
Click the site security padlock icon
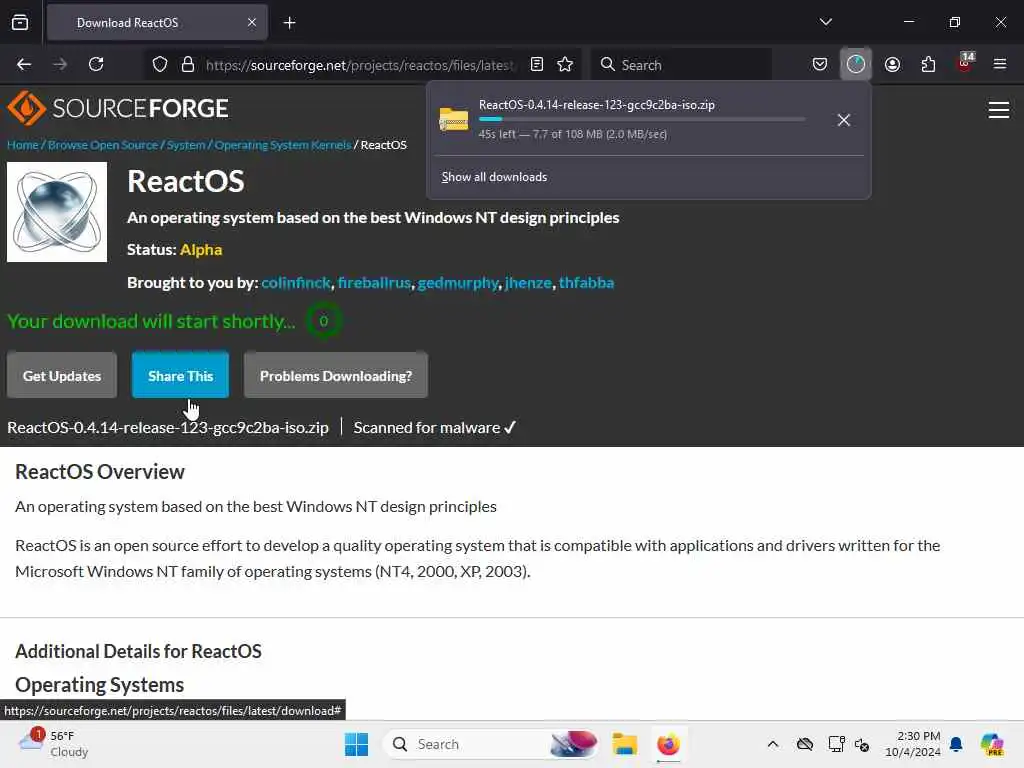point(188,65)
